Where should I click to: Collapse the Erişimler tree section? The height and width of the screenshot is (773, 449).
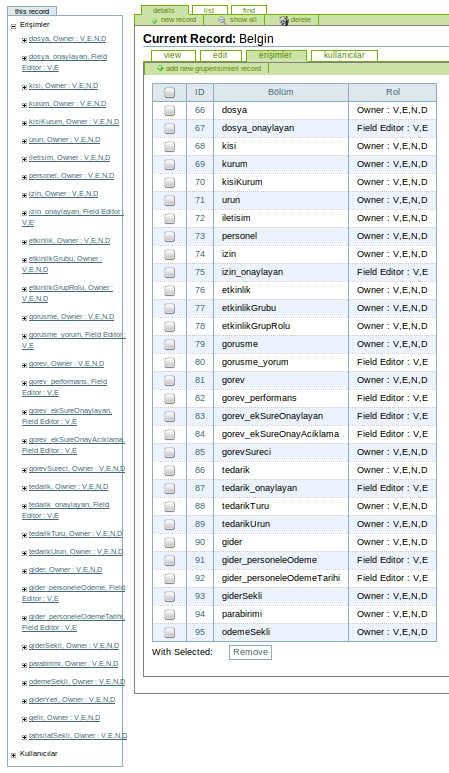coord(14,26)
